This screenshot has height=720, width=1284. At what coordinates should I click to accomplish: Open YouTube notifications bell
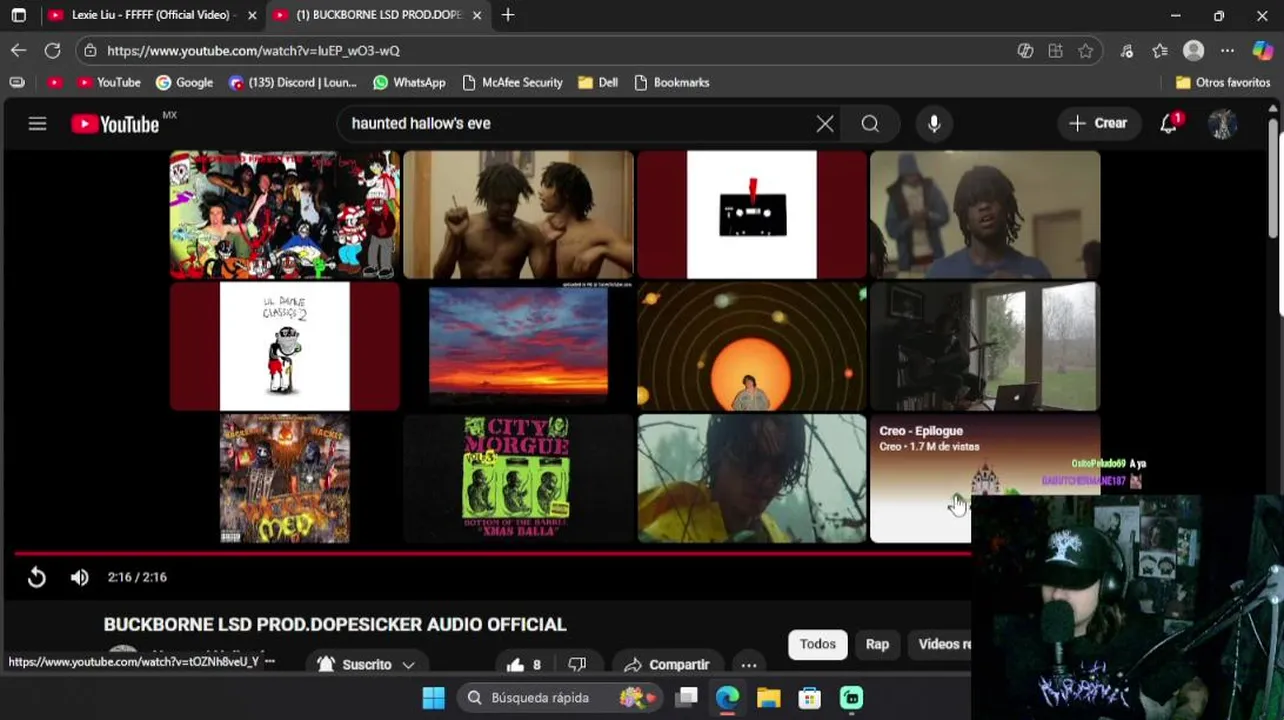click(1168, 124)
